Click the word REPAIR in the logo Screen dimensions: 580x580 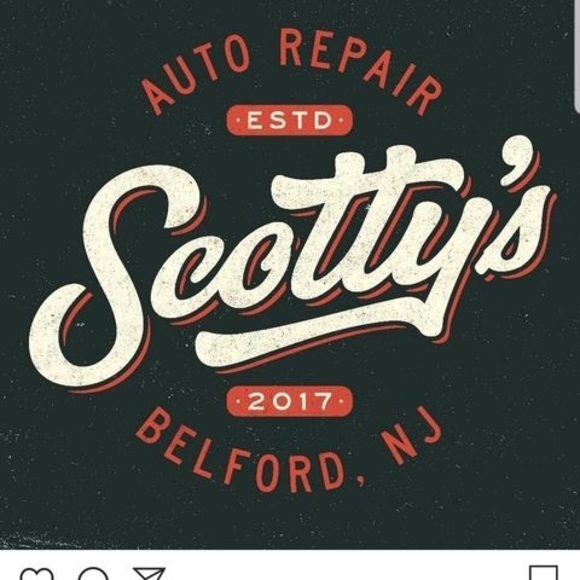[359, 65]
